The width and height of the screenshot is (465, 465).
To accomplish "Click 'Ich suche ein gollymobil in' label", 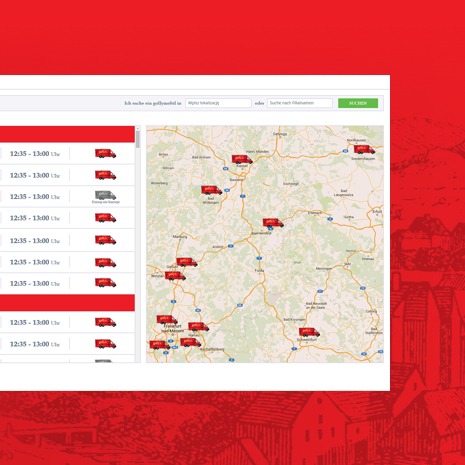I will tap(153, 103).
